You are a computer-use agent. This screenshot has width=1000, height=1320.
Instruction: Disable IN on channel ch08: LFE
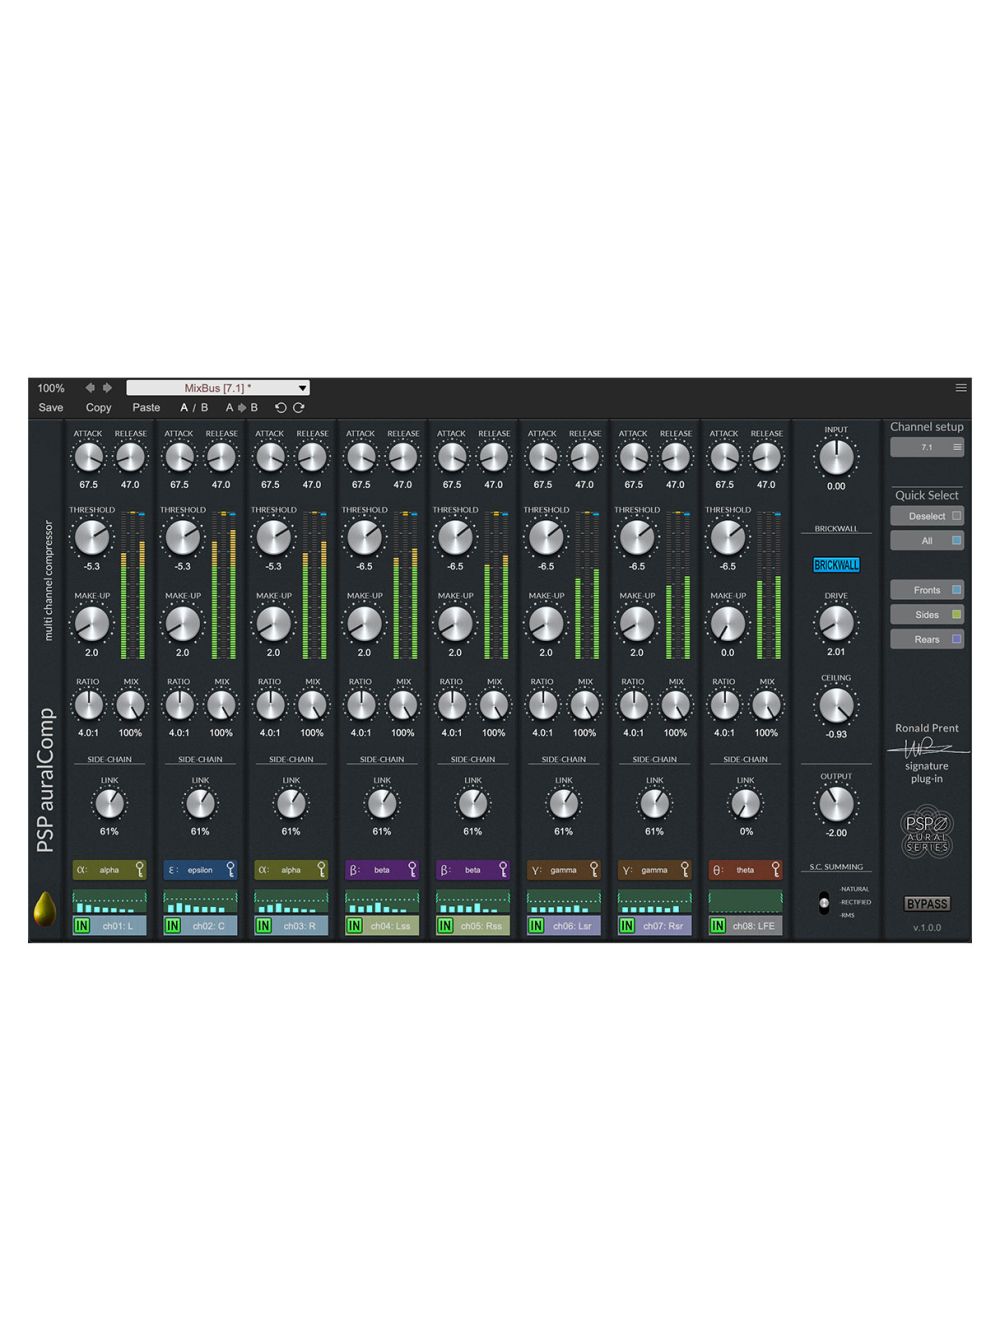tap(717, 926)
